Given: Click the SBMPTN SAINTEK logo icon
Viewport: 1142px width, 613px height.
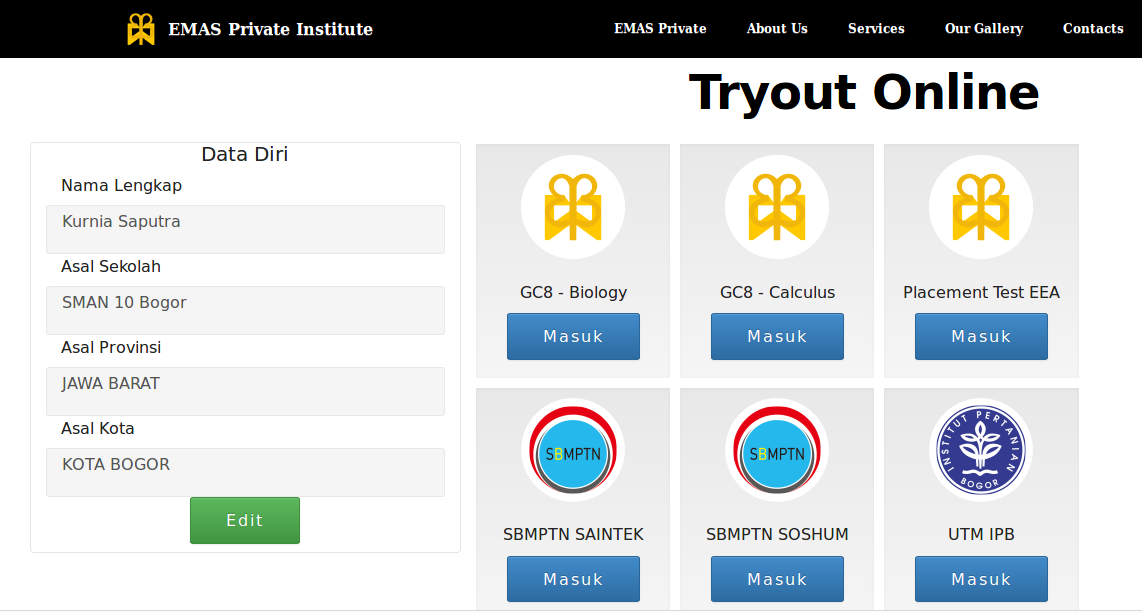Looking at the screenshot, I should [573, 451].
